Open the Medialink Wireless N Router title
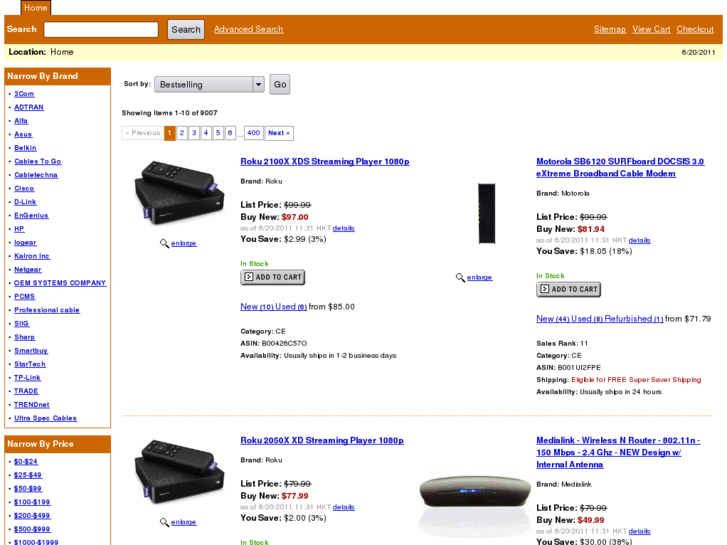727x545 pixels. 618,452
